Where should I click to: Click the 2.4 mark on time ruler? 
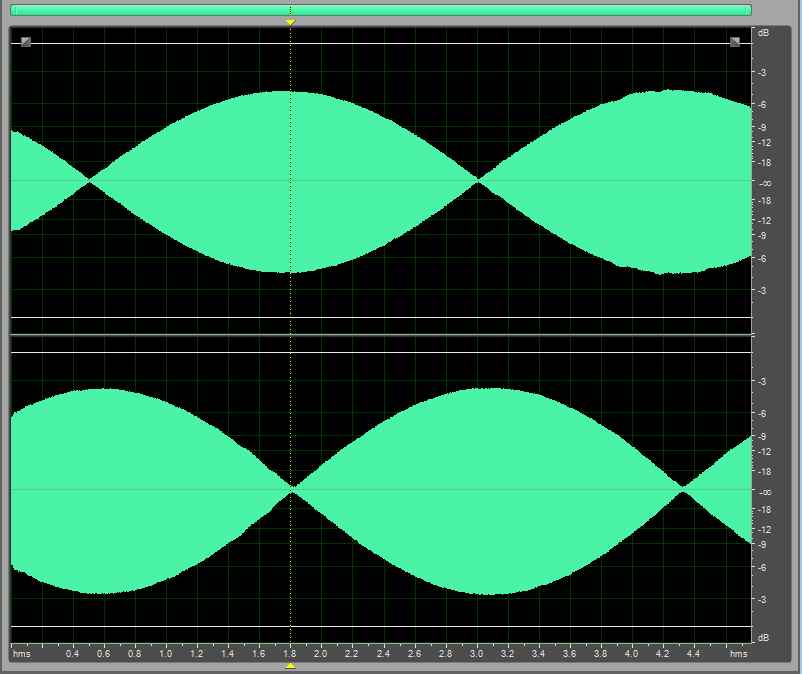[x=383, y=654]
